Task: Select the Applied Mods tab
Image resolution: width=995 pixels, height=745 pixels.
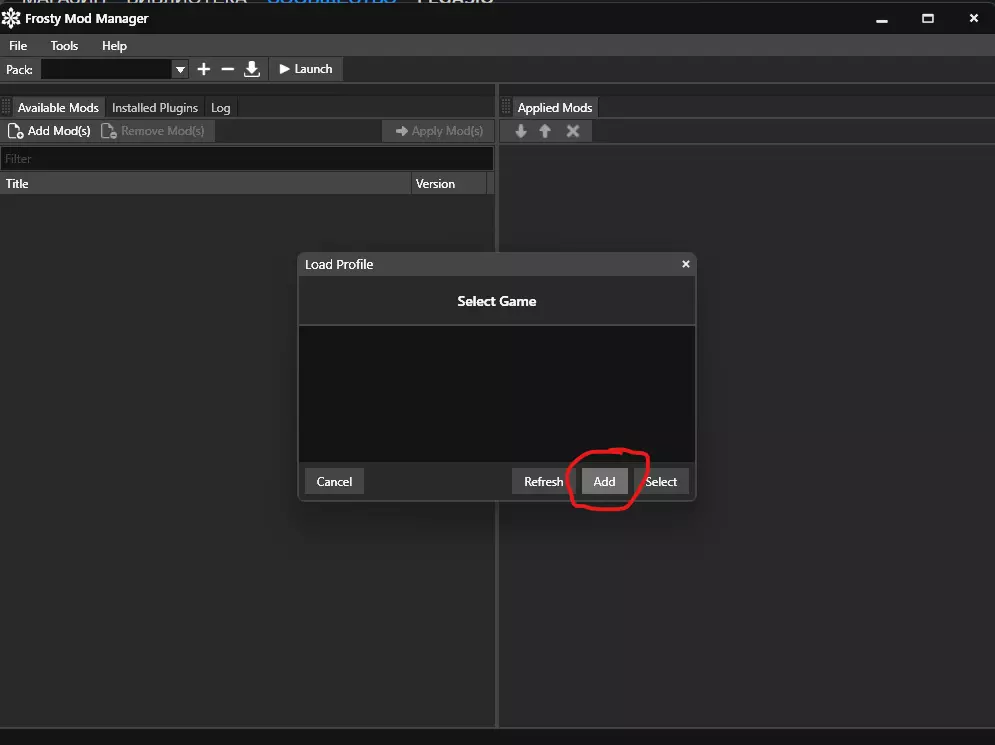Action: pos(555,108)
